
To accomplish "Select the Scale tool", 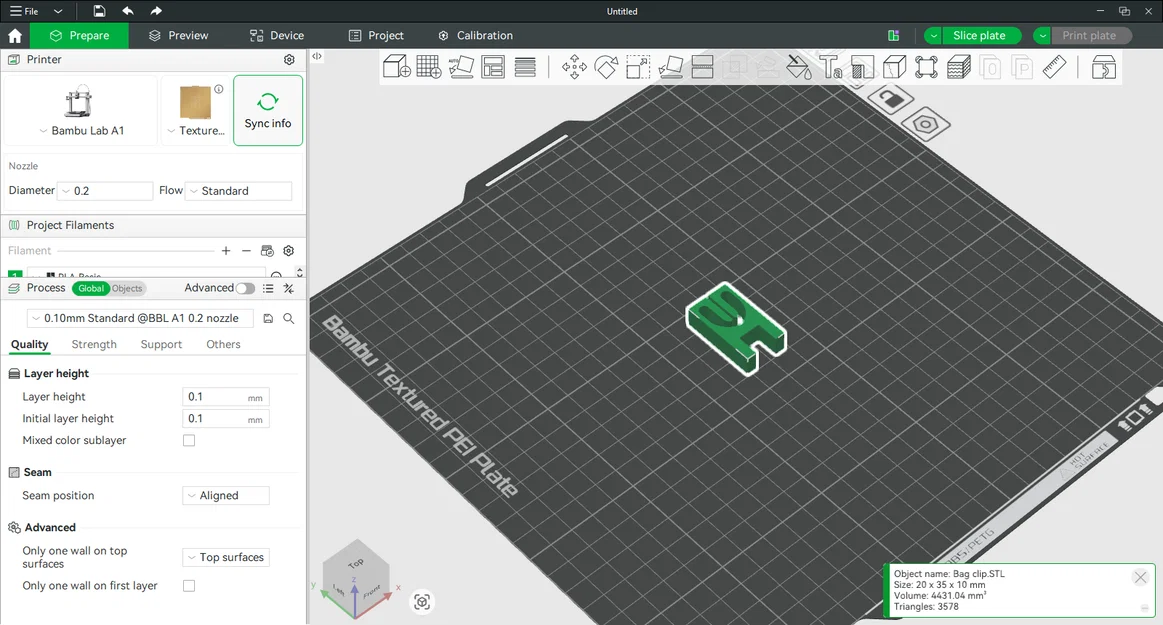I will pyautogui.click(x=638, y=67).
